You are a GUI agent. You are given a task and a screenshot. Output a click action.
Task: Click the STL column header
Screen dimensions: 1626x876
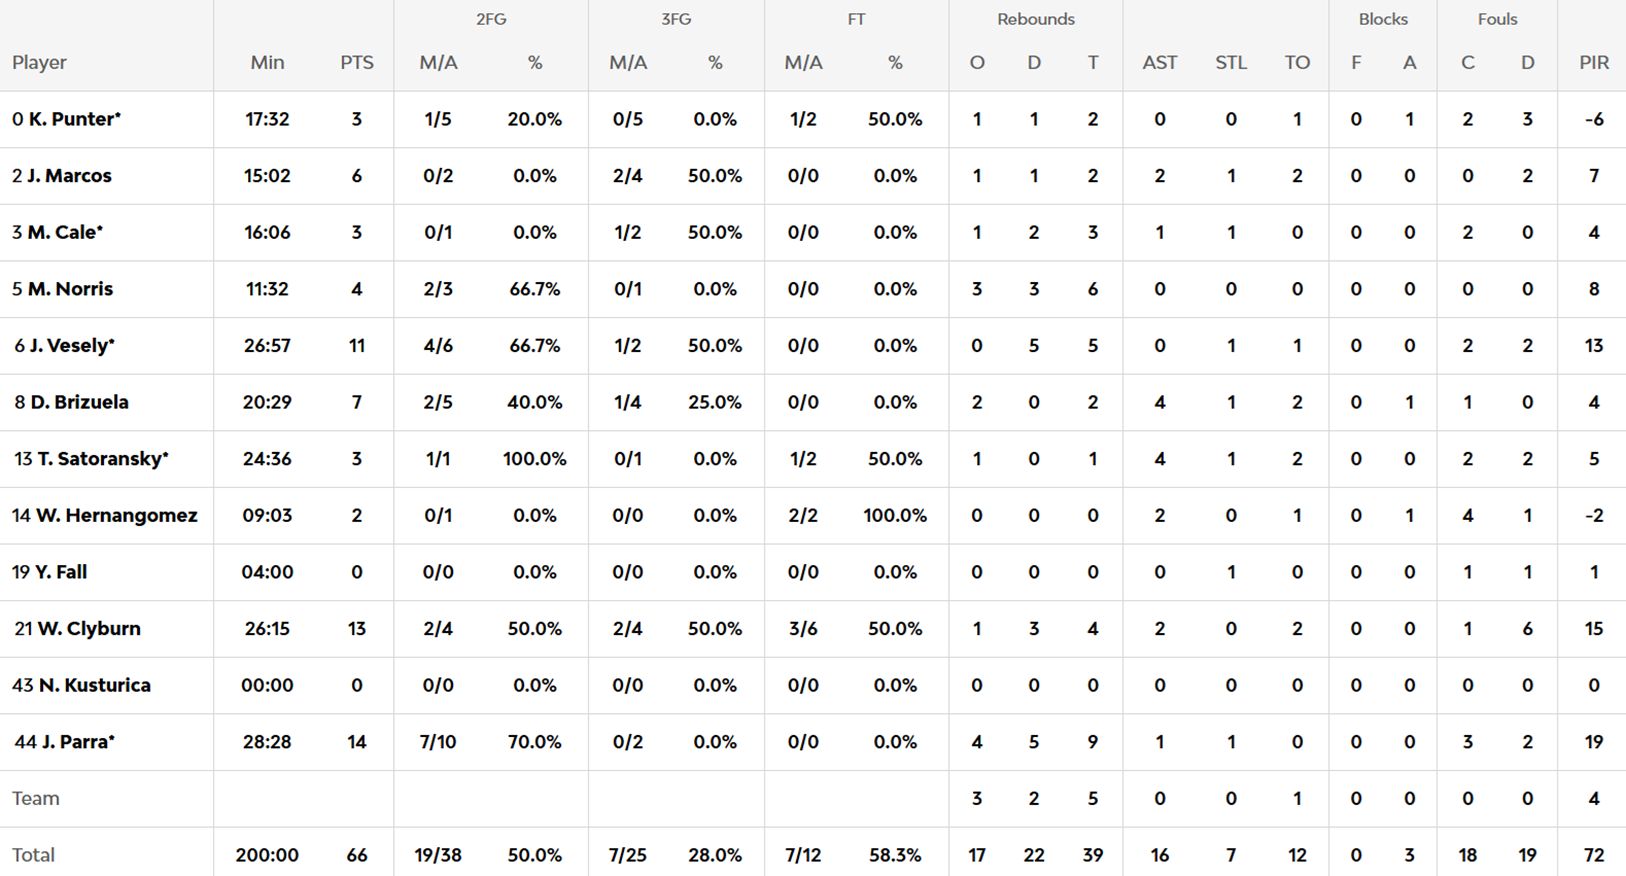pos(1230,62)
